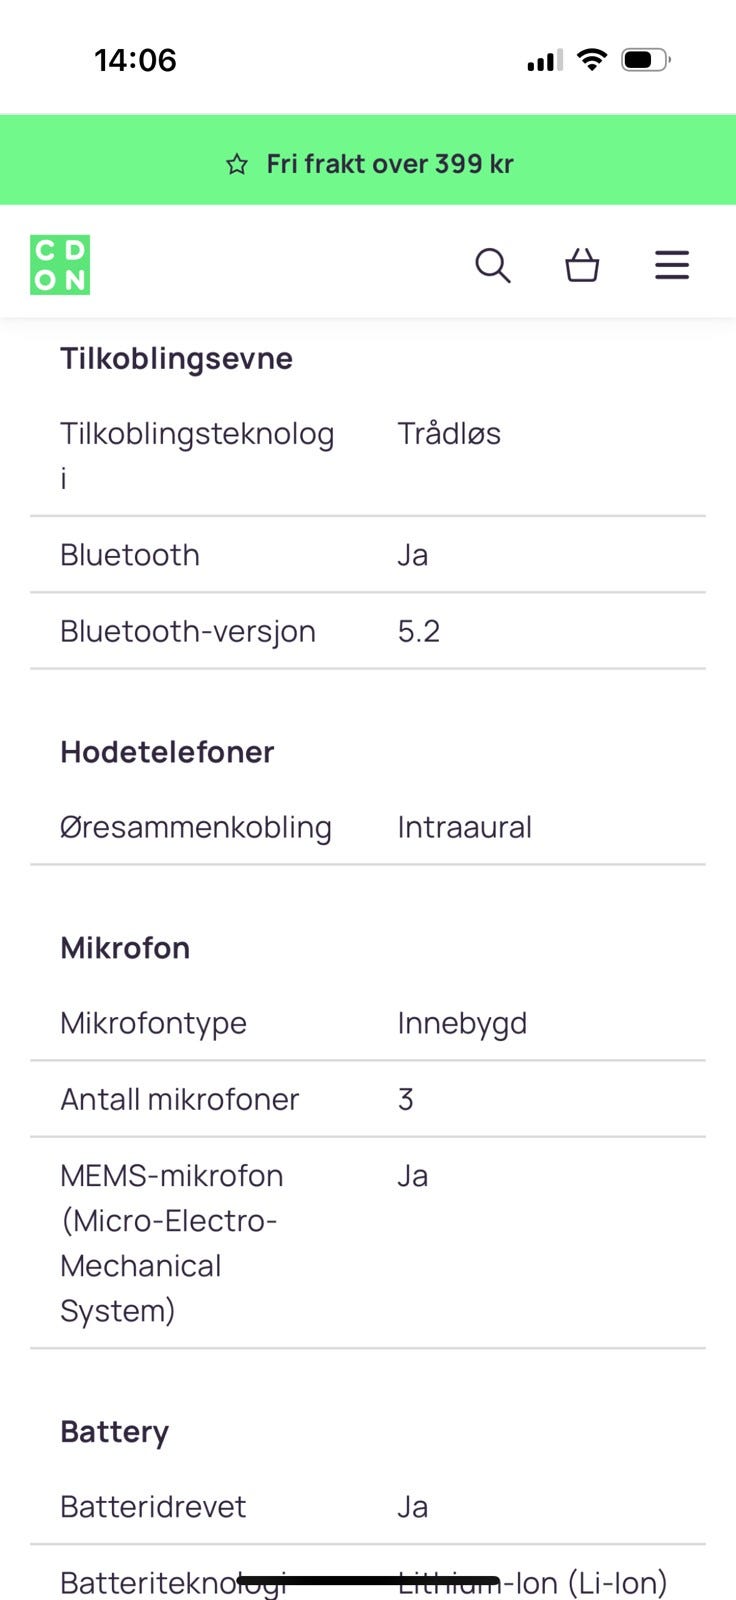The height and width of the screenshot is (1600, 736).
Task: Tap the Hodetelefoner section heading
Action: coord(167,752)
